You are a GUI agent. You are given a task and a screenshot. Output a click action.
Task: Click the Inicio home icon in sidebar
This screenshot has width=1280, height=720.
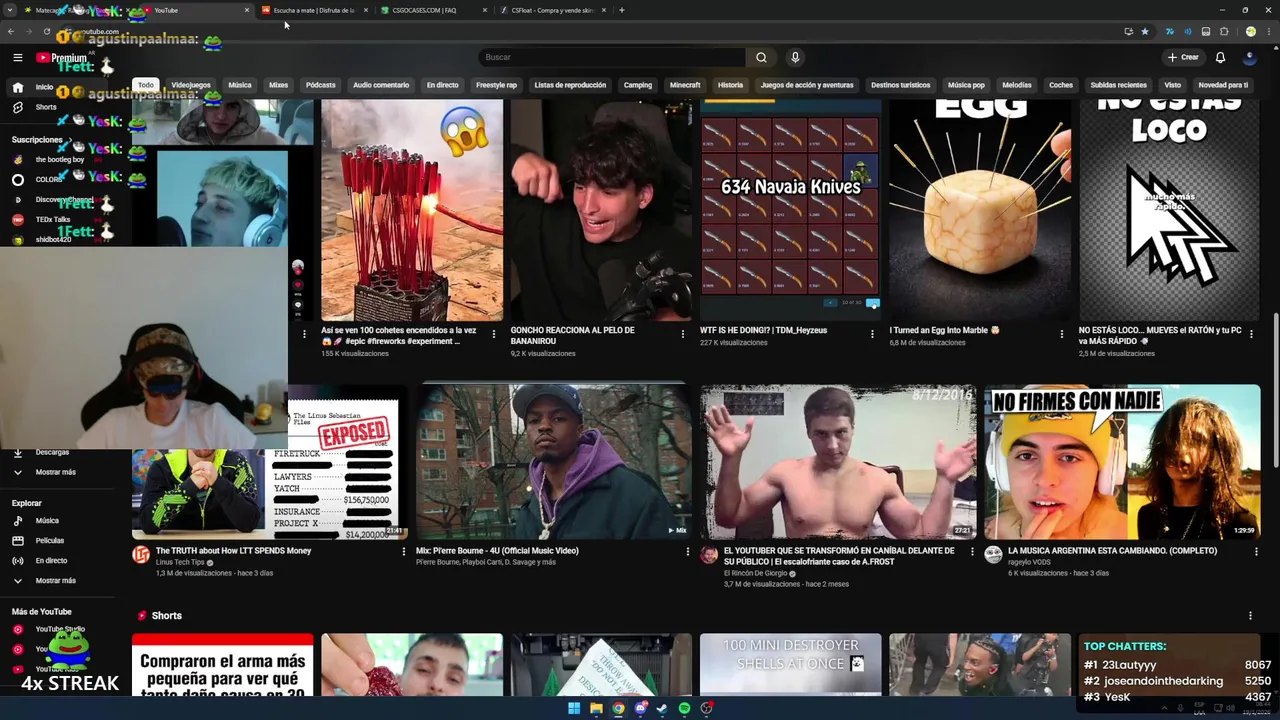(x=17, y=87)
